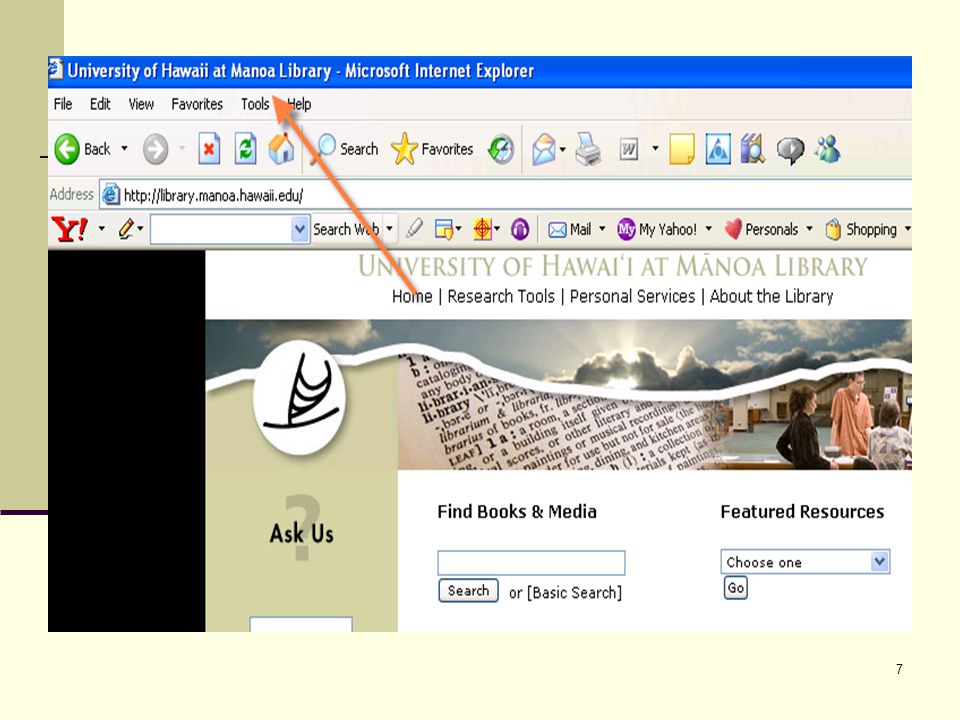The width and height of the screenshot is (960, 720).
Task: Open My Yahoo! toolbar button
Action: (x=656, y=229)
